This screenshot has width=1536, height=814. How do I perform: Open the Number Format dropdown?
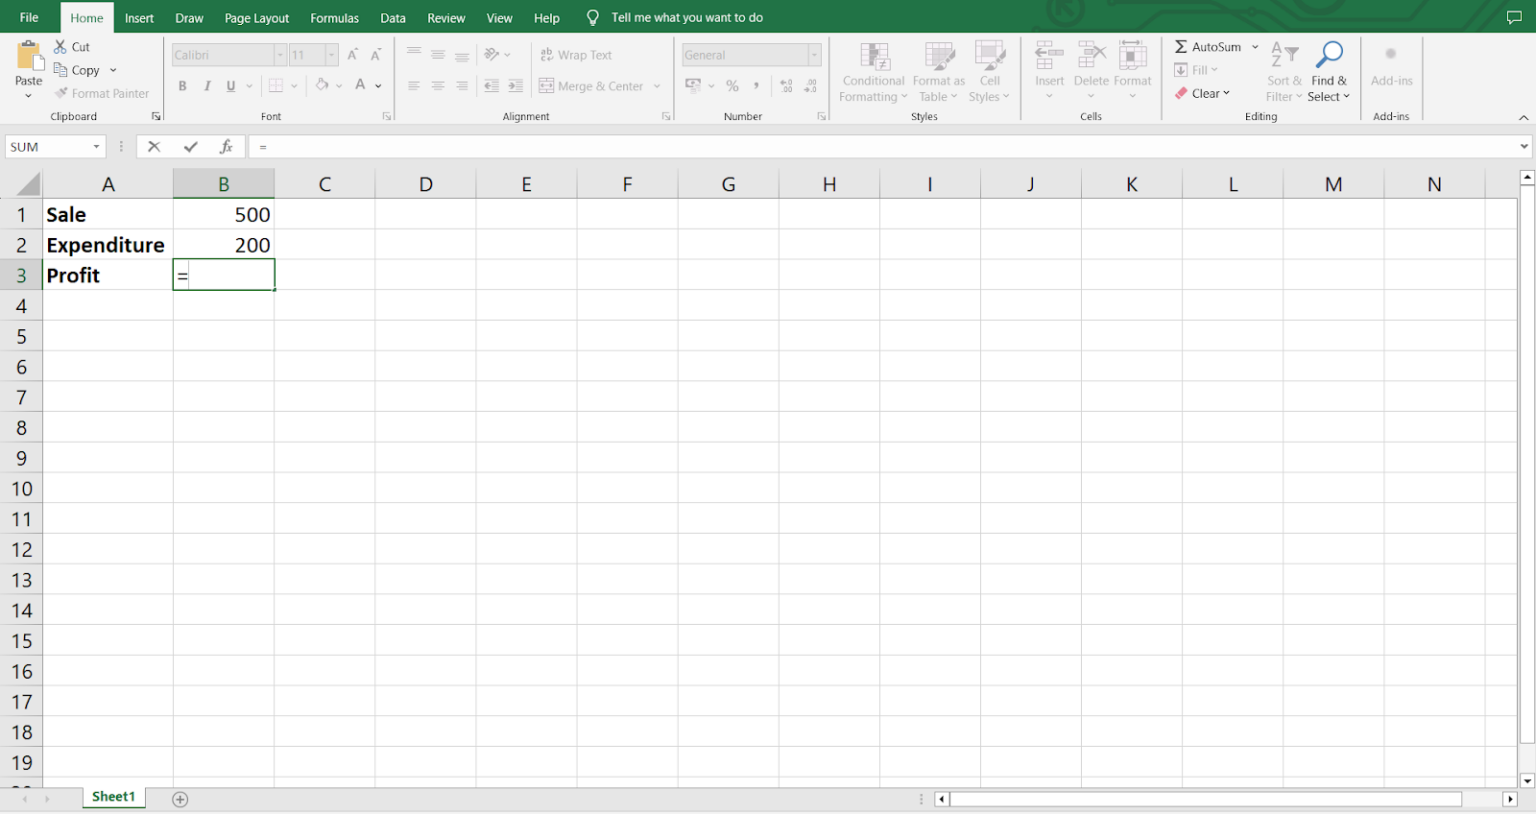[813, 54]
